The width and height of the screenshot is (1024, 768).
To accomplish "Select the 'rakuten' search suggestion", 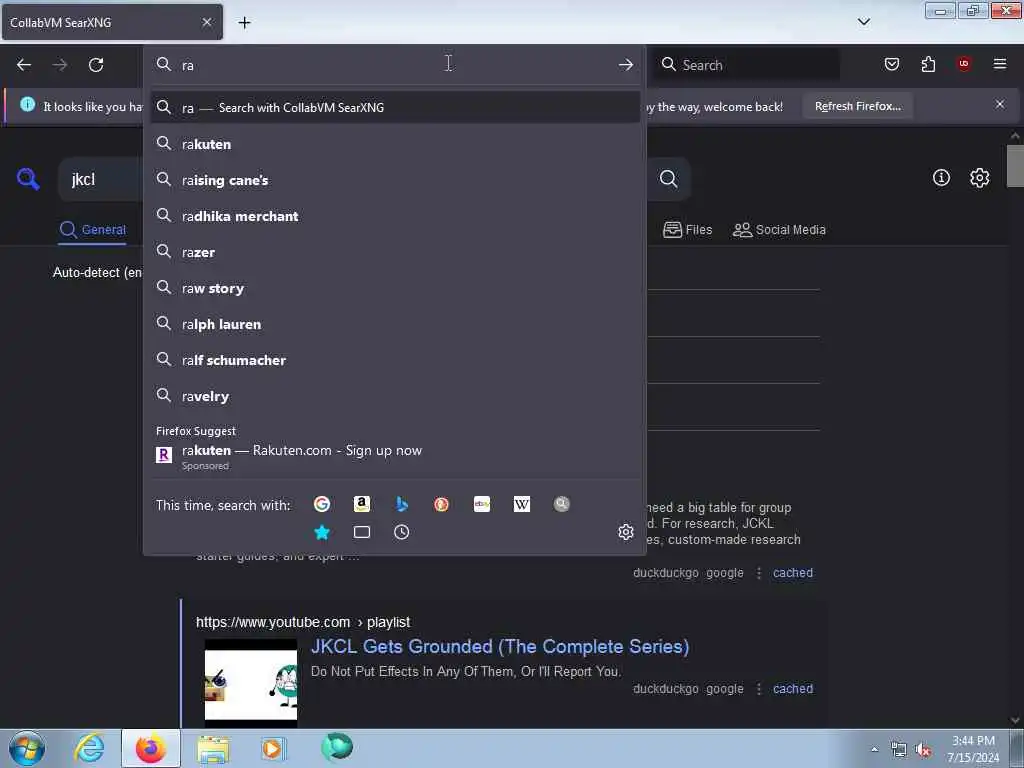I will point(395,144).
